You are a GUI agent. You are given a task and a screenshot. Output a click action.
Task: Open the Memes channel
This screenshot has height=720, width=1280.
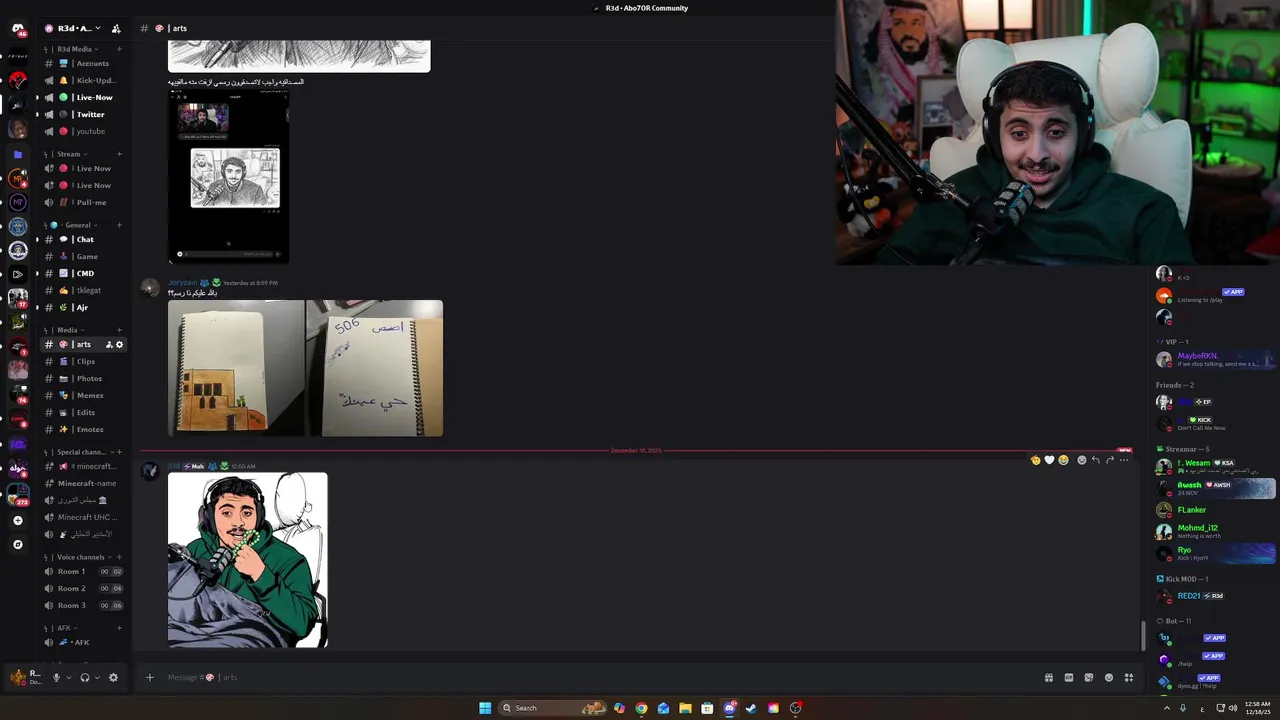(84, 395)
